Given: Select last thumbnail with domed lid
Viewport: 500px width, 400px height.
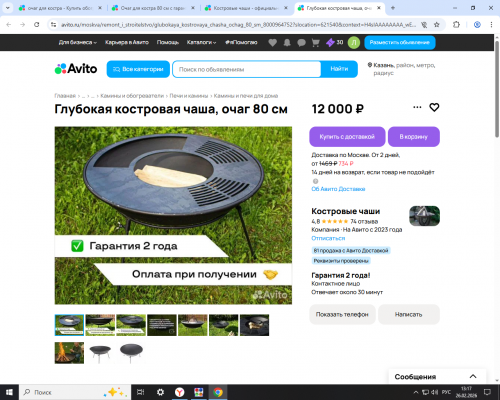Looking at the screenshot, I should pyautogui.click(x=131, y=353).
